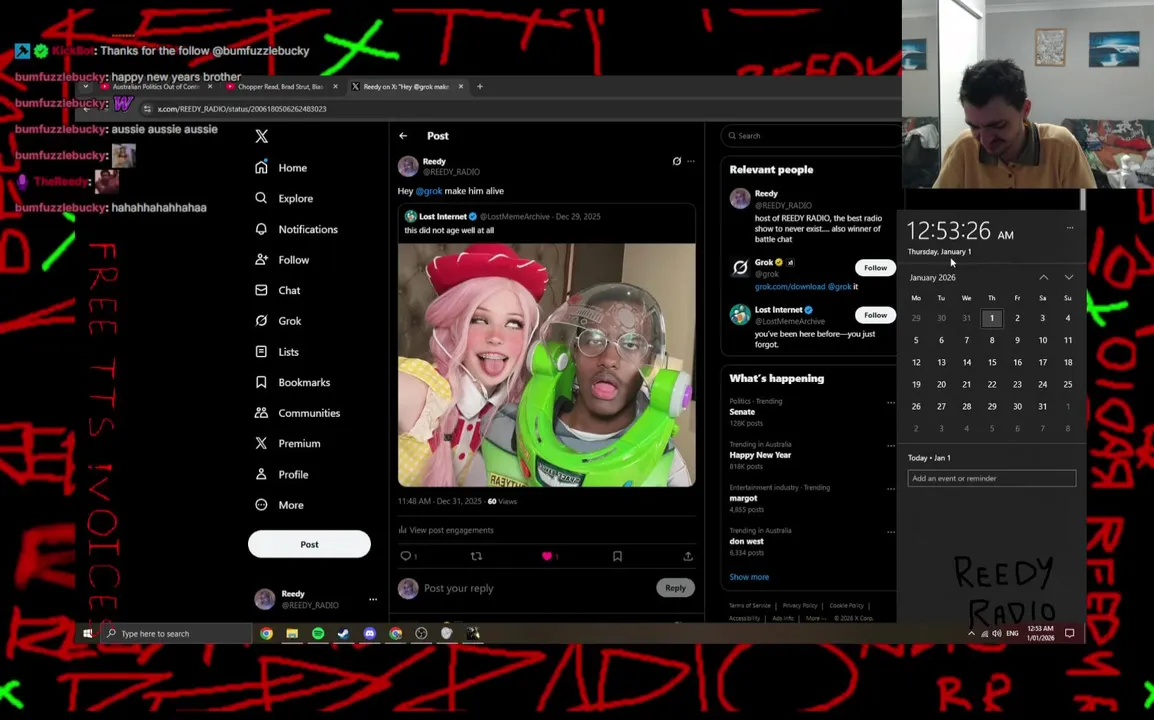1154x720 pixels.
Task: Click the first Chrome icon in taskbar
Action: (266, 633)
